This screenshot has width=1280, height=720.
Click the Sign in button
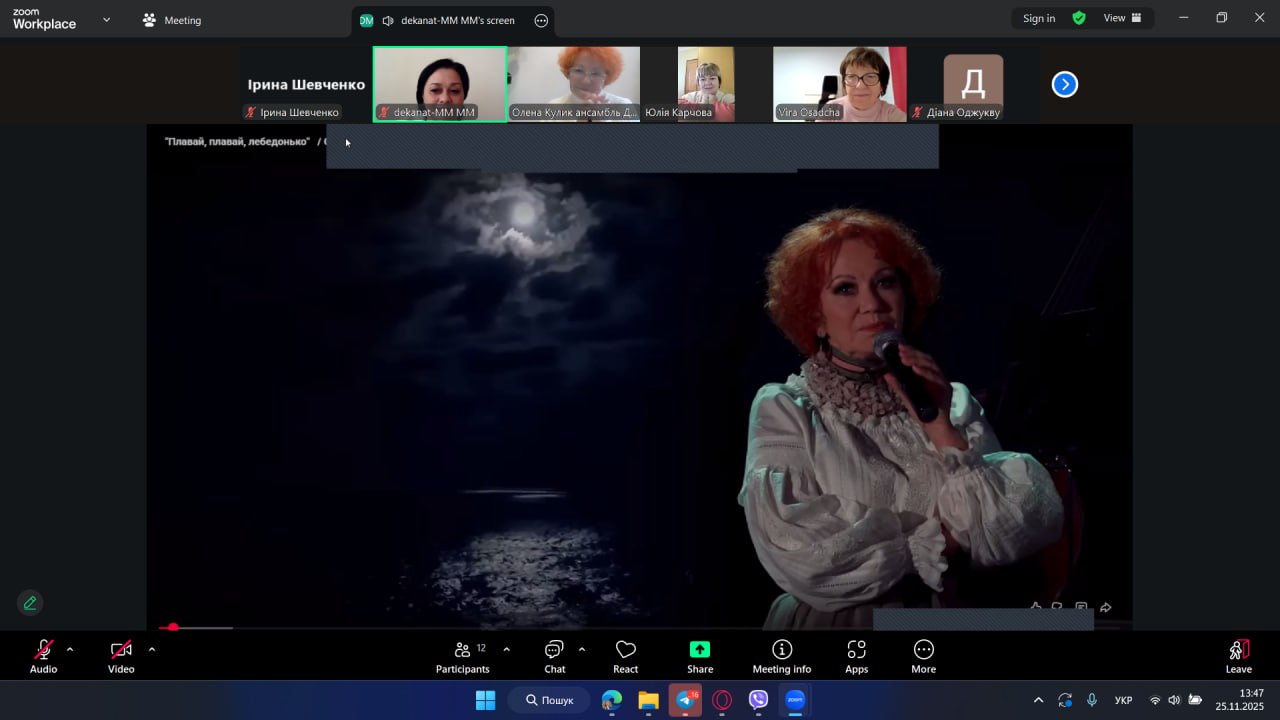(1038, 18)
